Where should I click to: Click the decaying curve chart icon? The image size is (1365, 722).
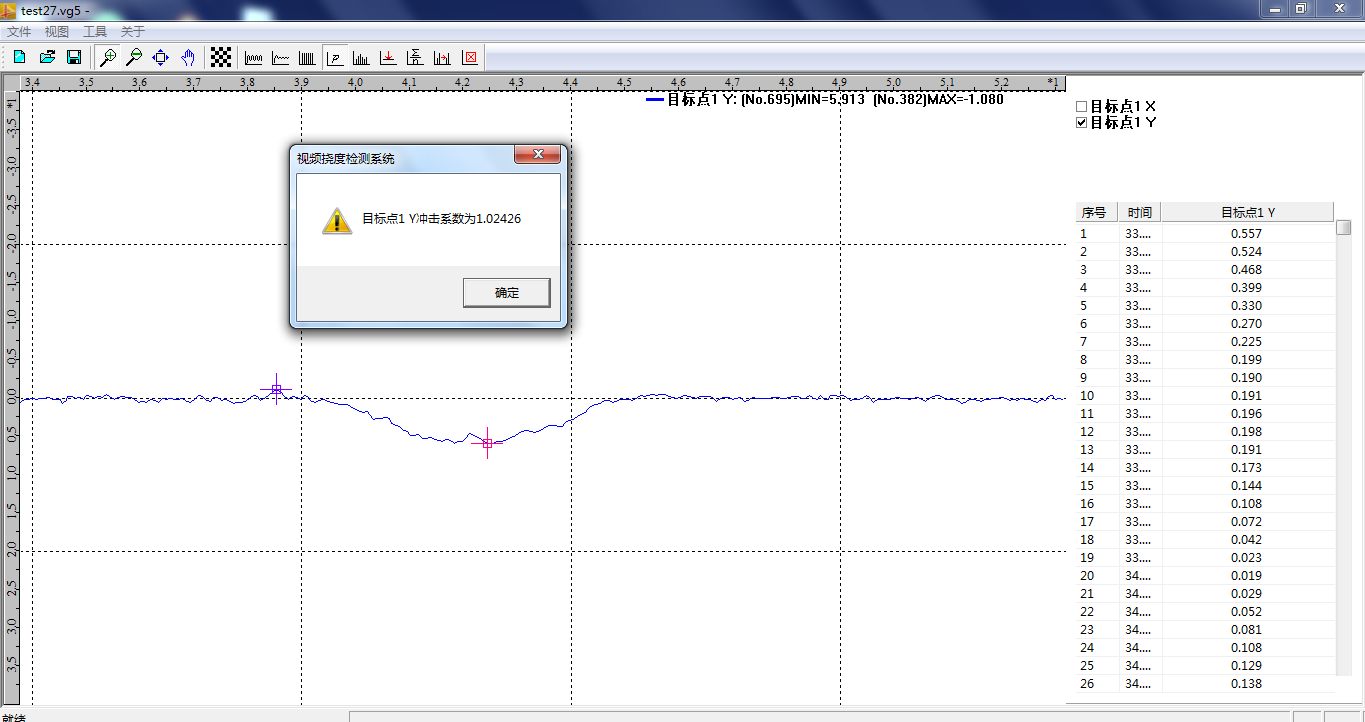click(x=281, y=57)
